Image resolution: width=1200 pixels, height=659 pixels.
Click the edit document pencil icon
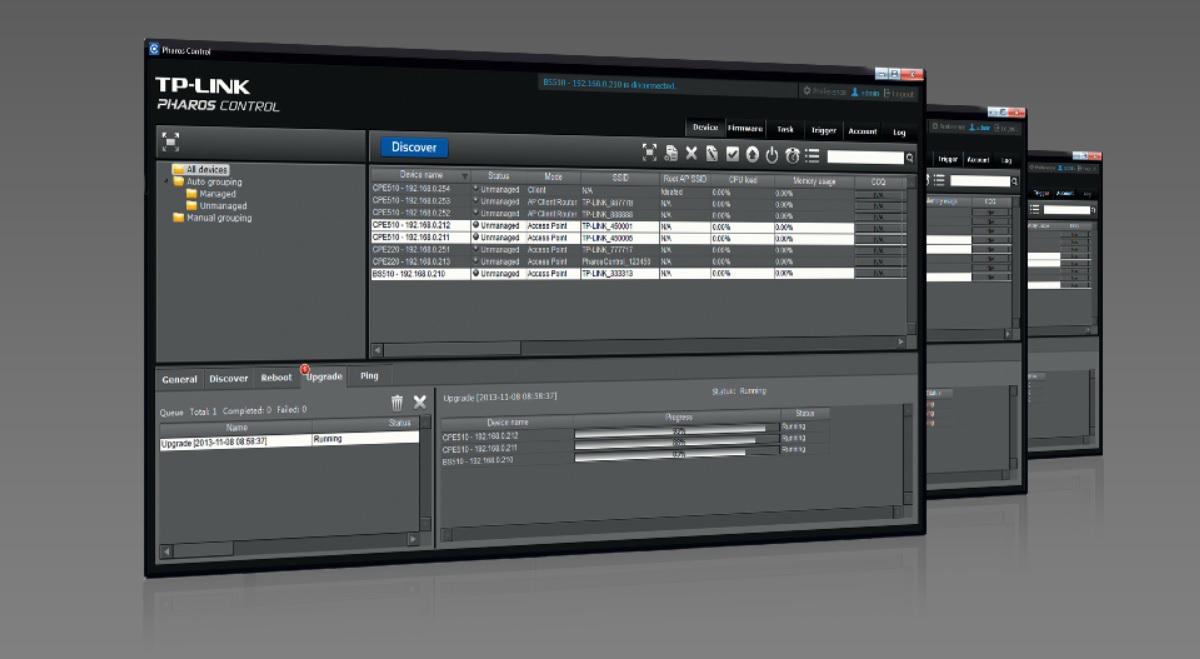click(712, 154)
